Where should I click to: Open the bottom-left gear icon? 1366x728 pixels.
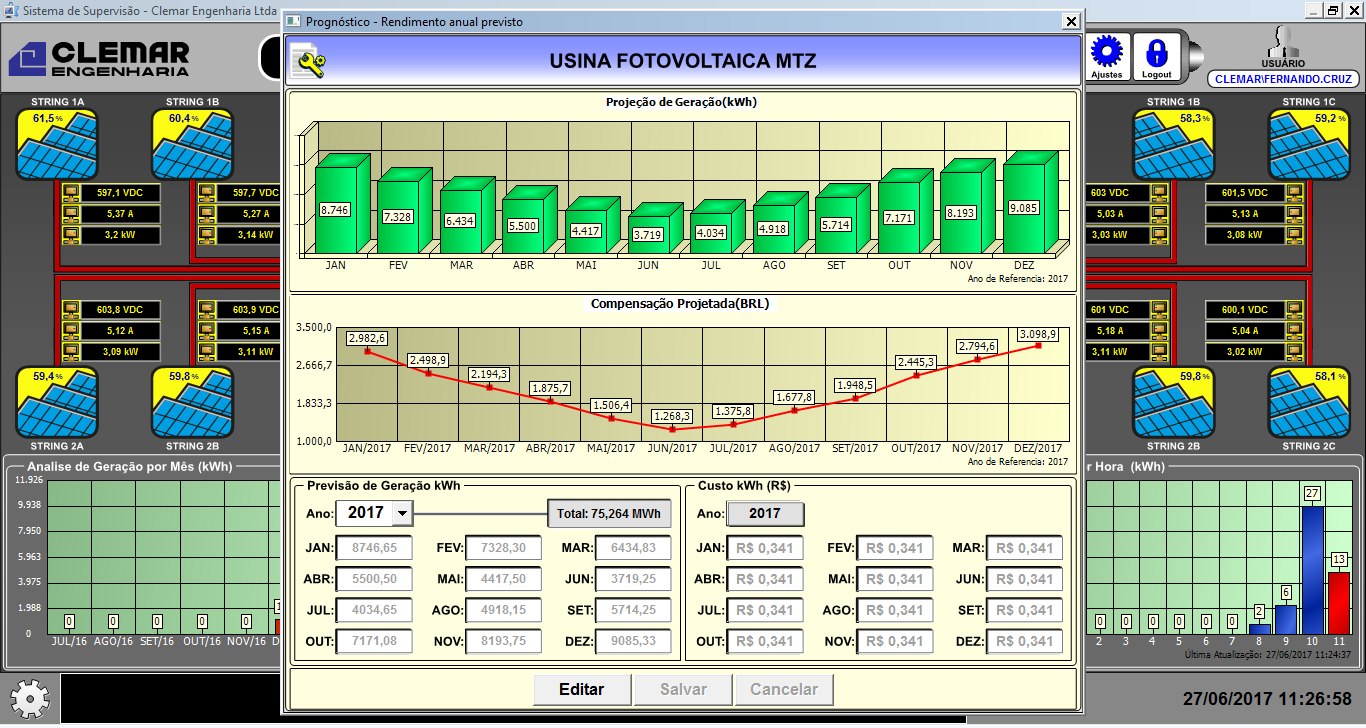pyautogui.click(x=29, y=700)
